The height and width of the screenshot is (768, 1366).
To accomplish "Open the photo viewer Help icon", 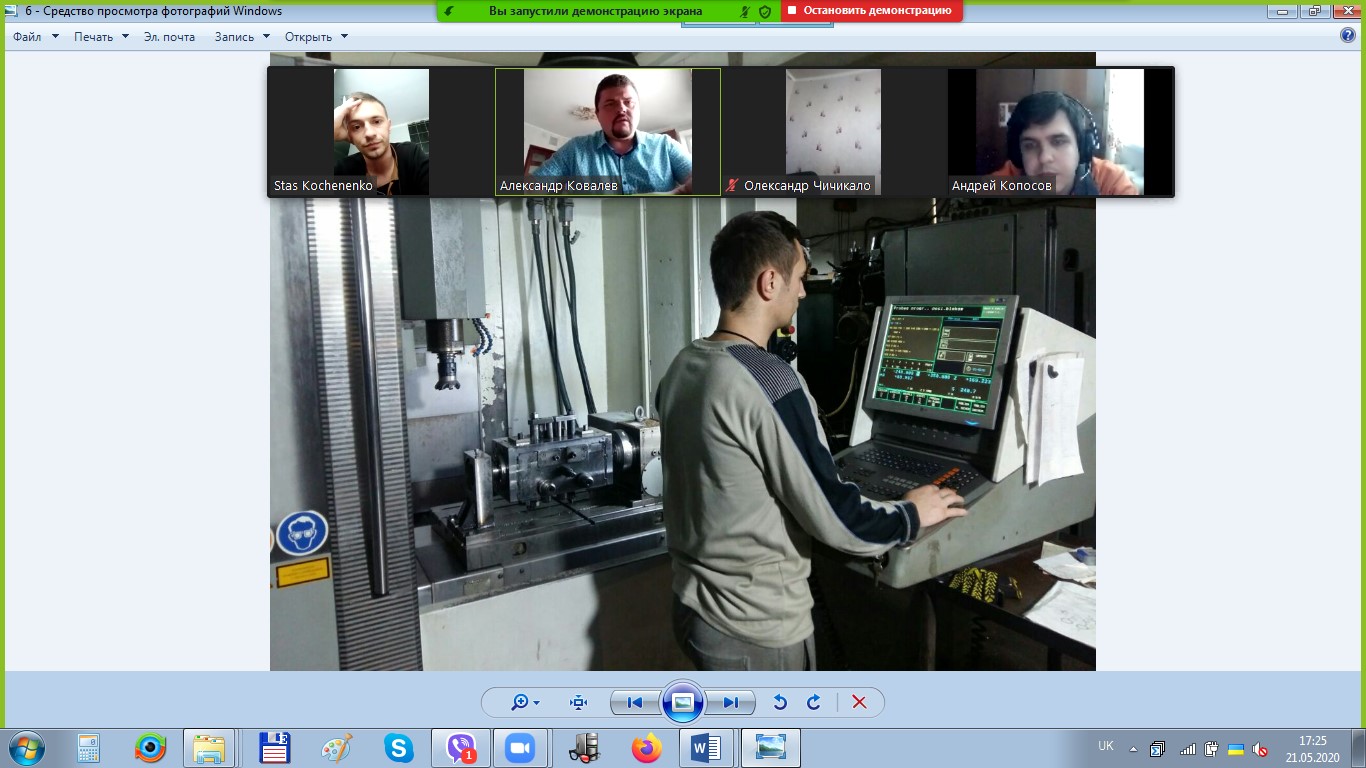I will (1348, 36).
